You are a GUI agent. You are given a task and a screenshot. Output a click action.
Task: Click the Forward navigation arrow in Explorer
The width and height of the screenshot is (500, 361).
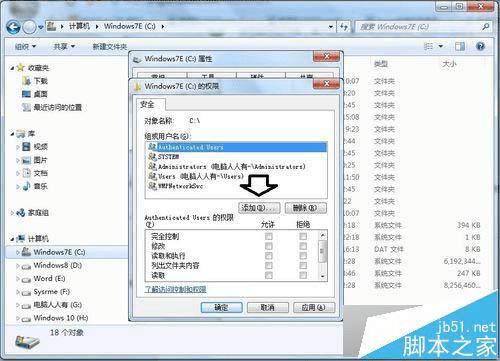29,27
